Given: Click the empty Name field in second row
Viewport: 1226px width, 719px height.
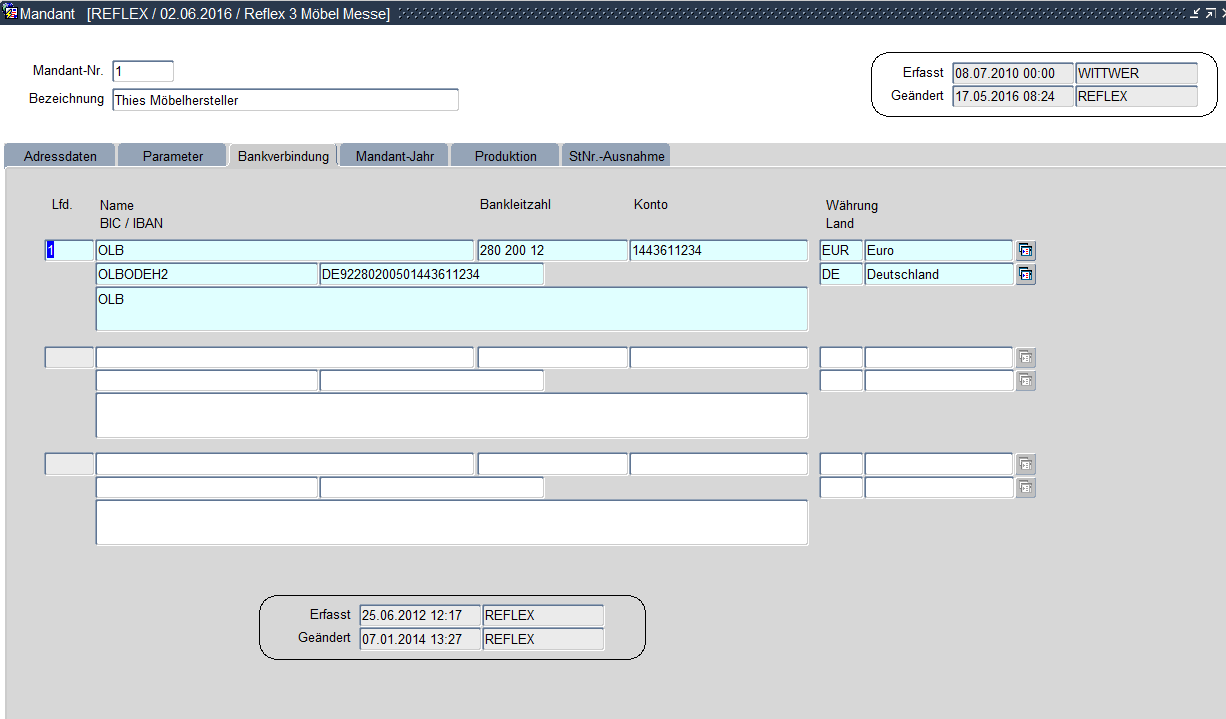Looking at the screenshot, I should pos(284,358).
